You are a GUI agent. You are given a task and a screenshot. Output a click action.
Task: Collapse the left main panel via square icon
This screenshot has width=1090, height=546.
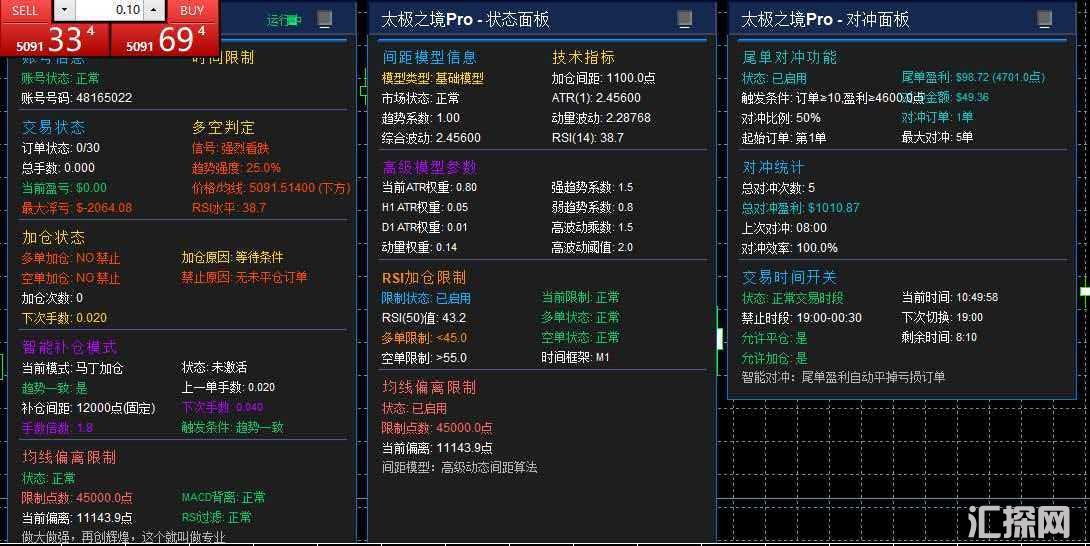click(x=325, y=19)
